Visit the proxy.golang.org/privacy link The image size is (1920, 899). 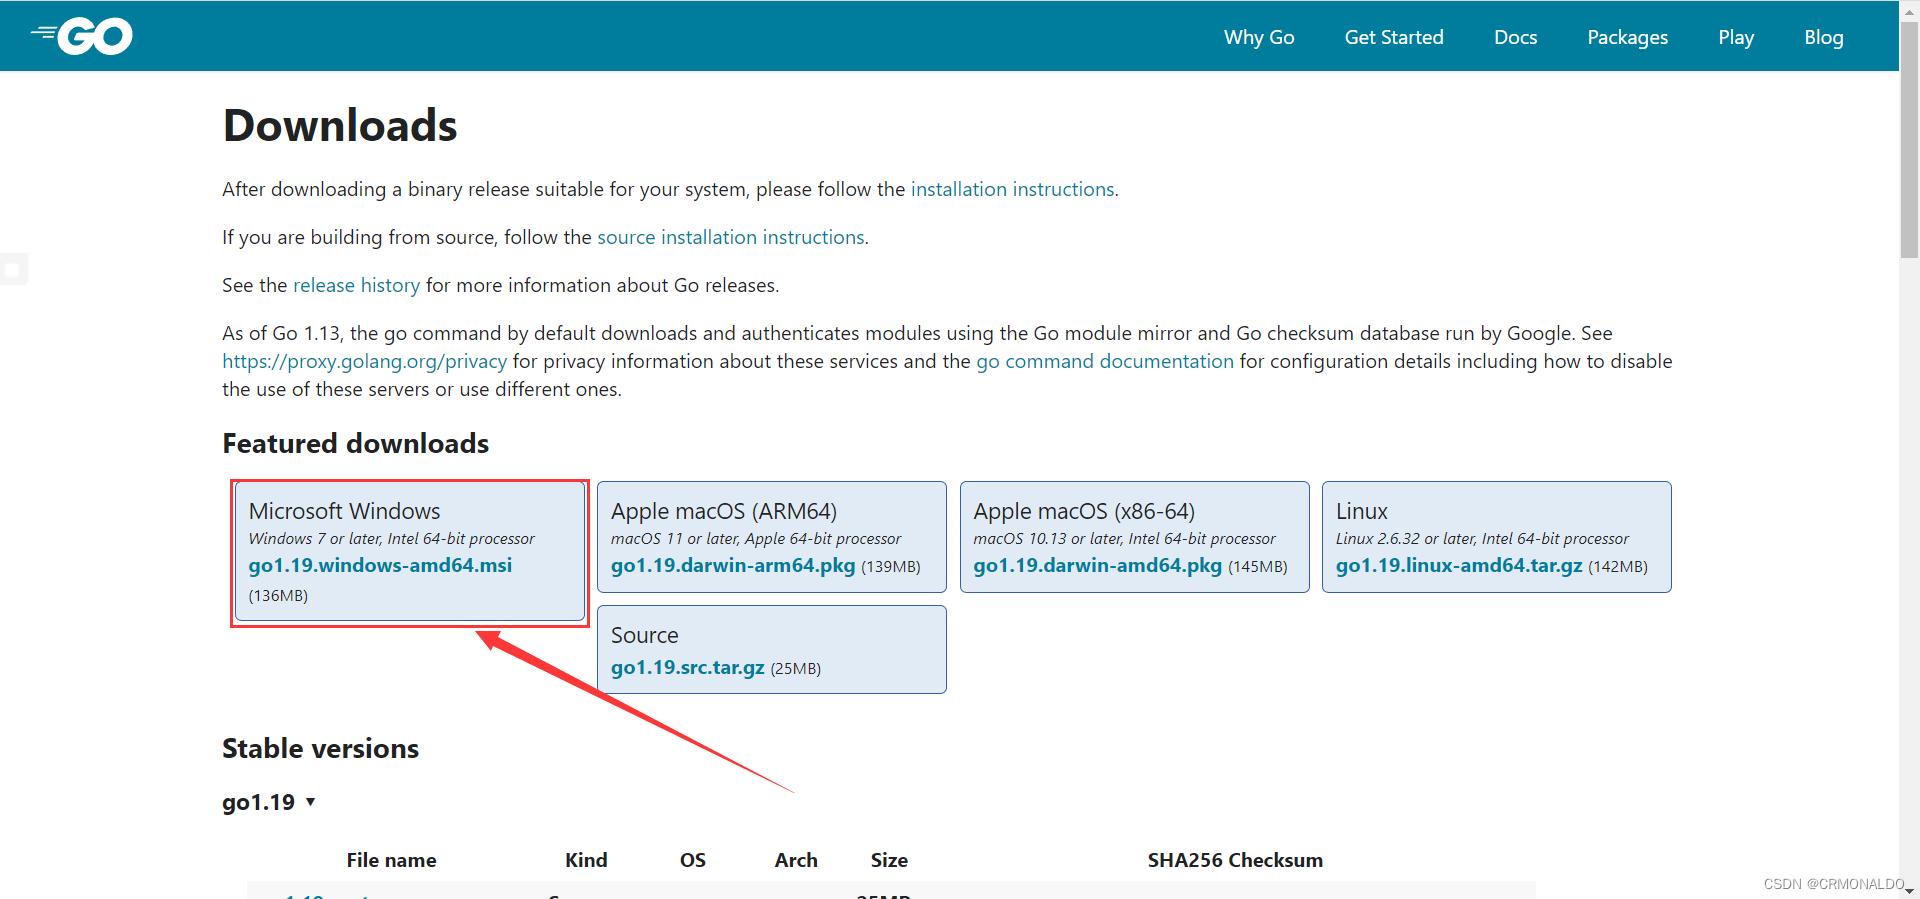364,361
